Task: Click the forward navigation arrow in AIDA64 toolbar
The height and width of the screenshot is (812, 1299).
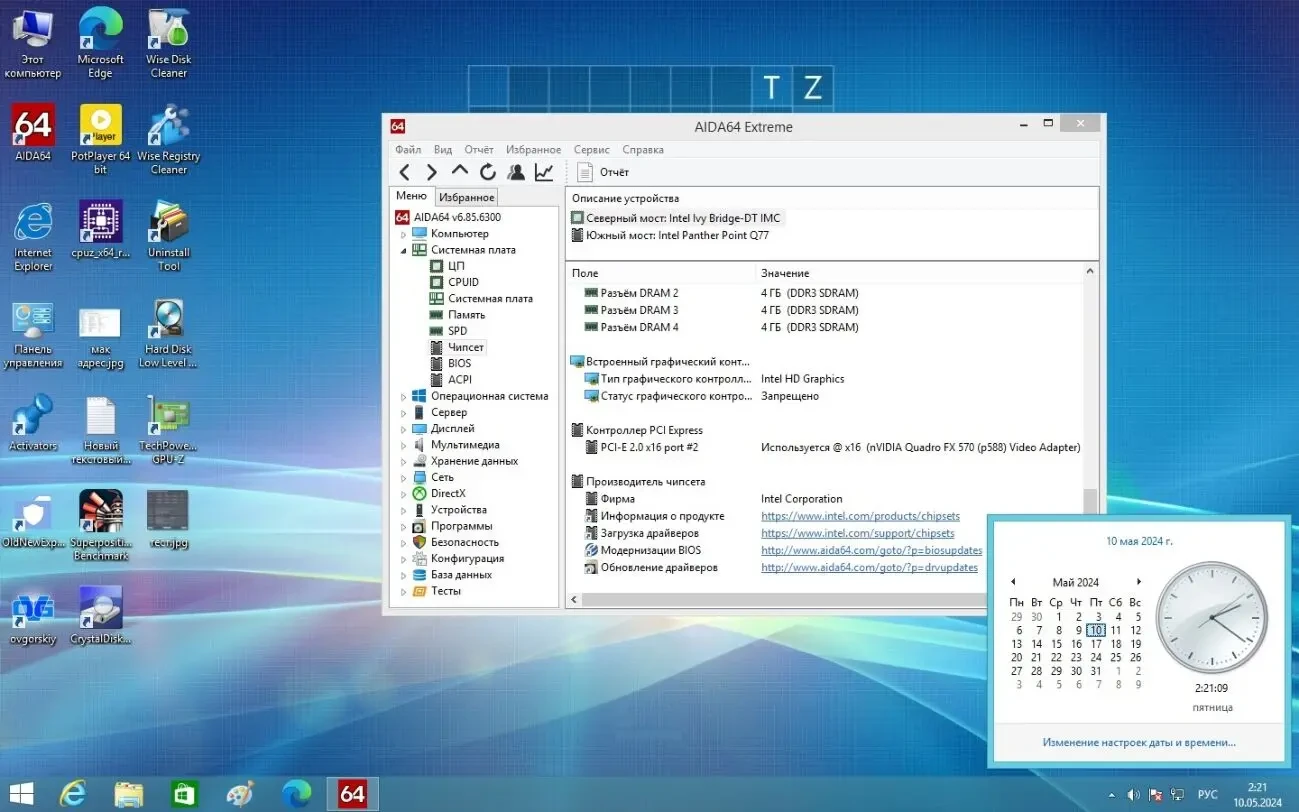Action: (x=432, y=171)
